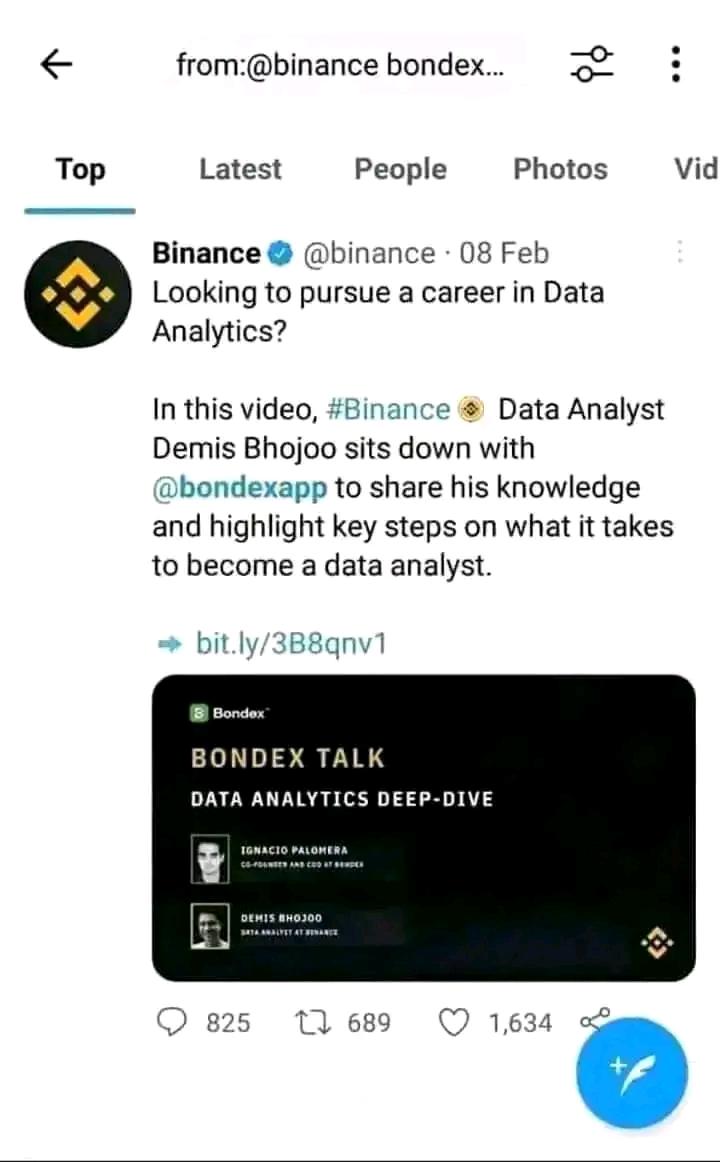Switch to the Photos tab
This screenshot has width=720, height=1162.
tap(560, 170)
